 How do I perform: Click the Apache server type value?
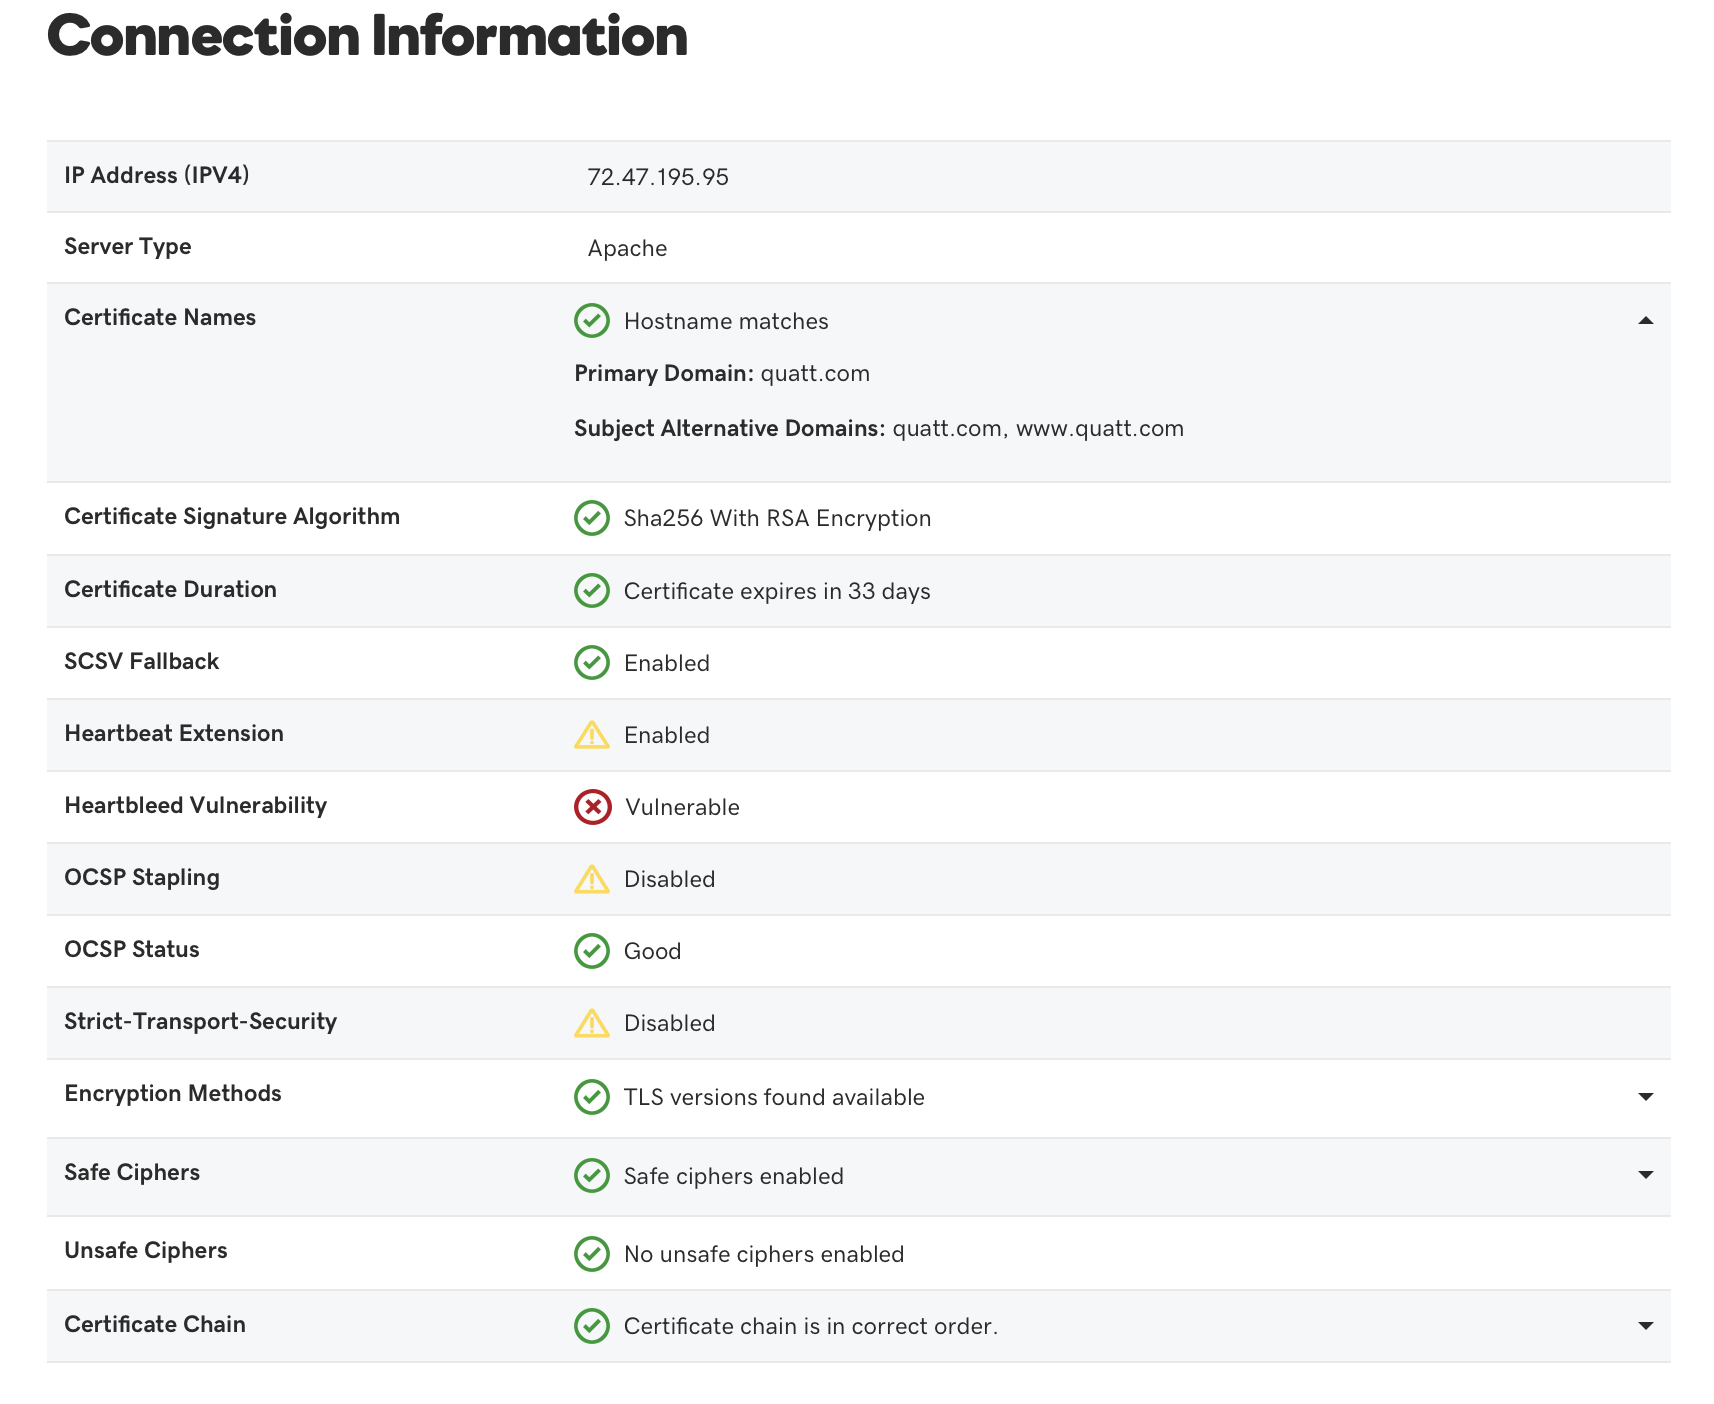tap(627, 249)
